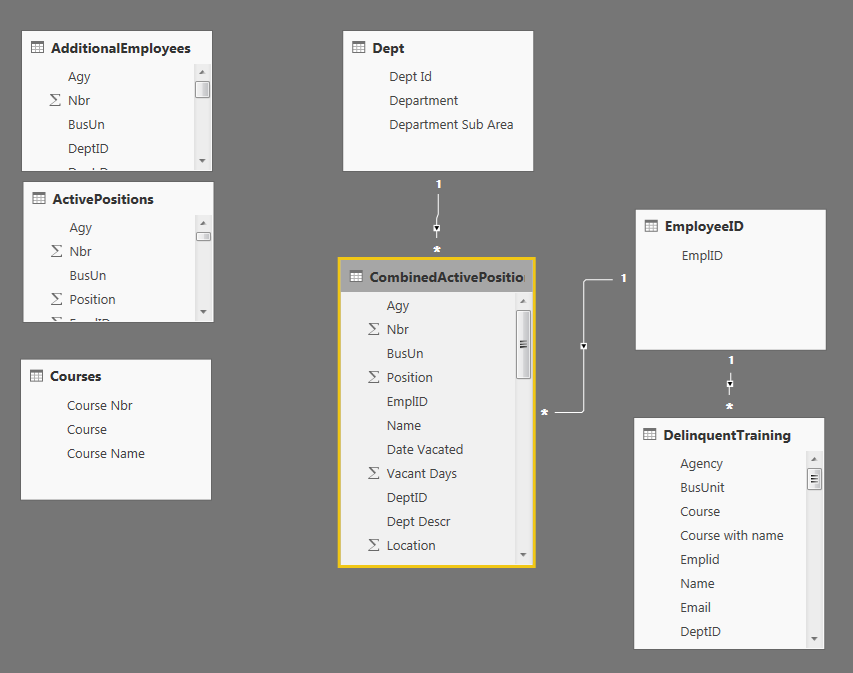Click sigma icon beside Position in CombinedActivePositions
Image resolution: width=853 pixels, height=673 pixels.
tap(374, 376)
